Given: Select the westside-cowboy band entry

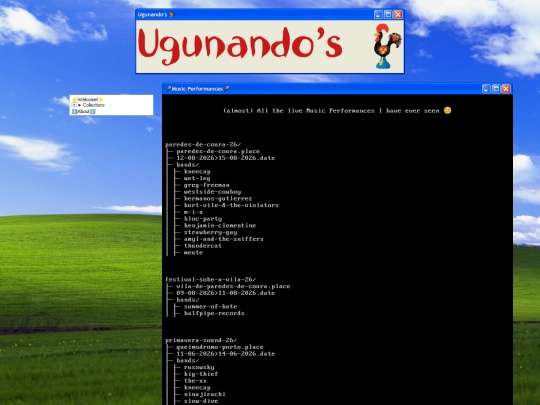Looking at the screenshot, I should click(x=212, y=192).
